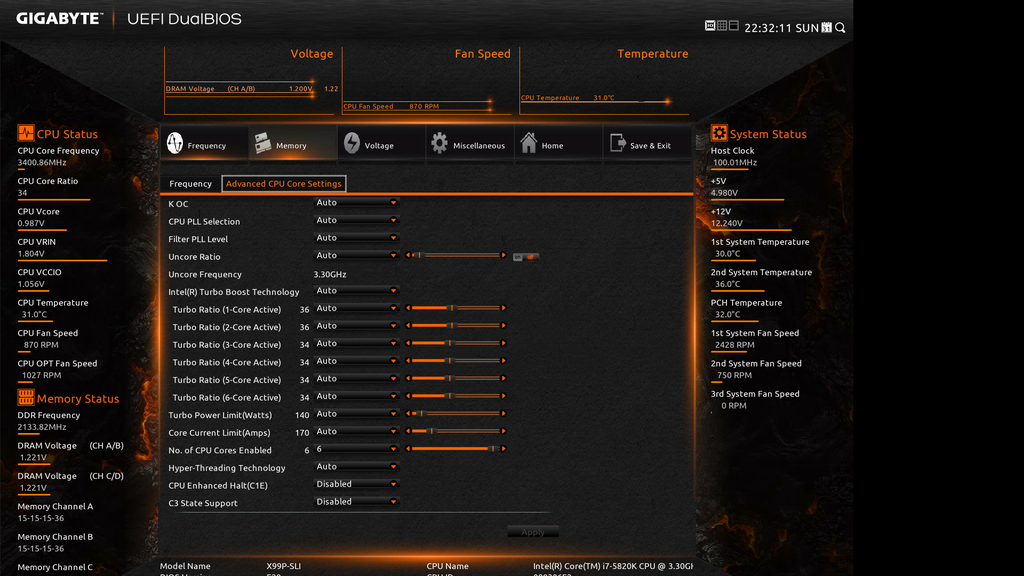Open the Save & Exit tab label

[x=650, y=146]
